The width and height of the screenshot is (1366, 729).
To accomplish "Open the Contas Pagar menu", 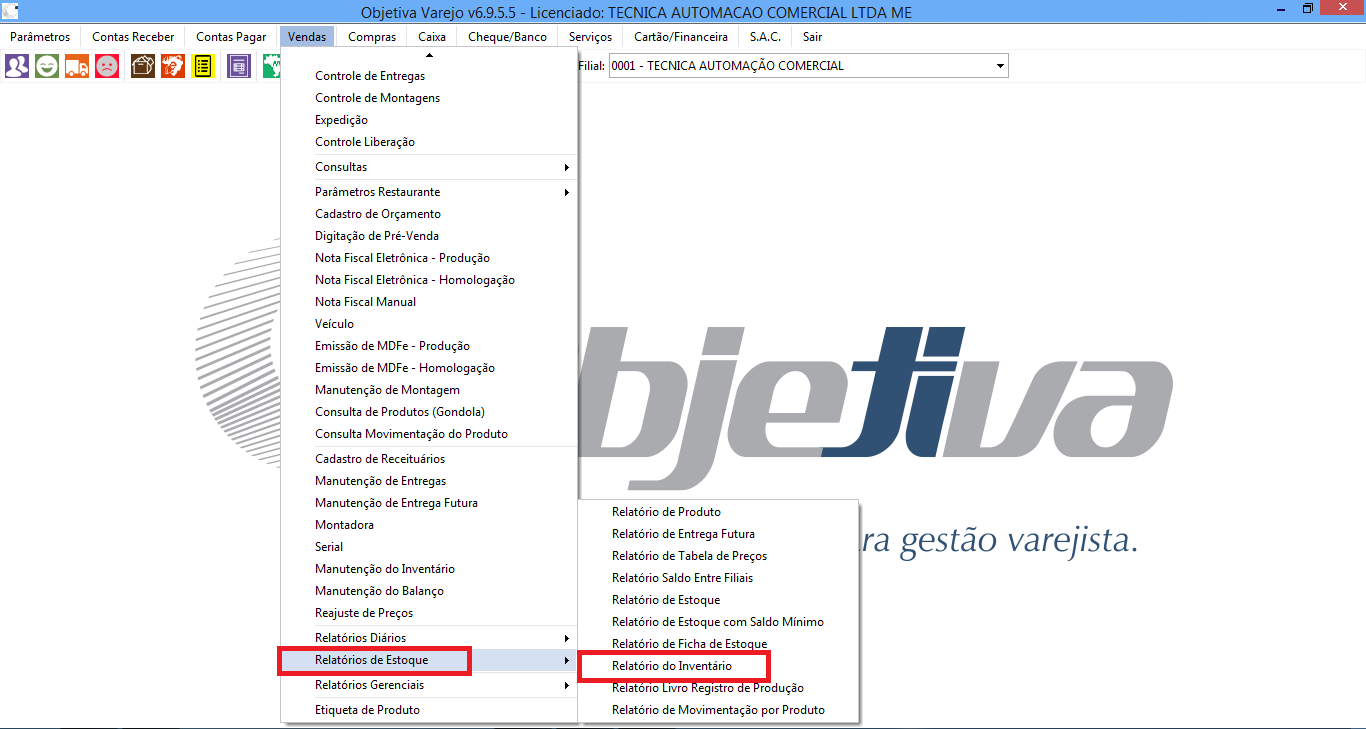I will (x=231, y=37).
